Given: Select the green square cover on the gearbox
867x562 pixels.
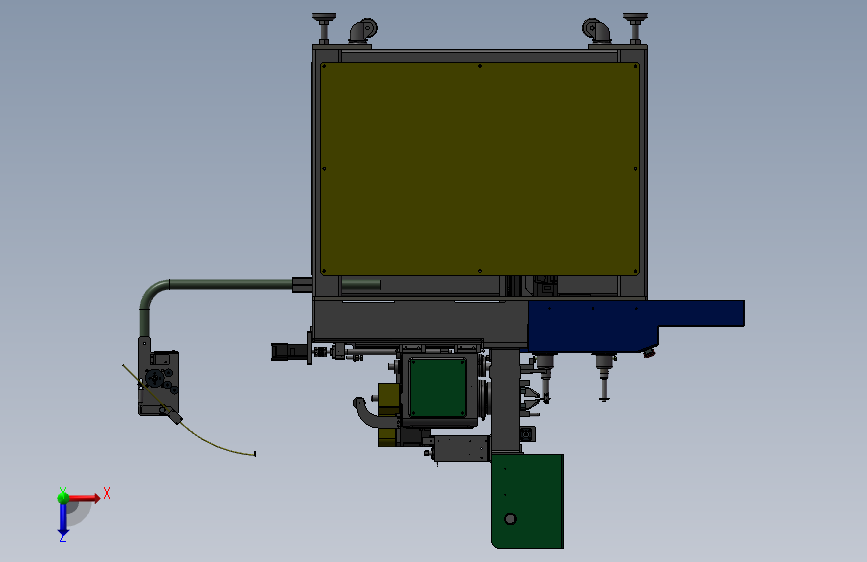Looking at the screenshot, I should click(438, 387).
